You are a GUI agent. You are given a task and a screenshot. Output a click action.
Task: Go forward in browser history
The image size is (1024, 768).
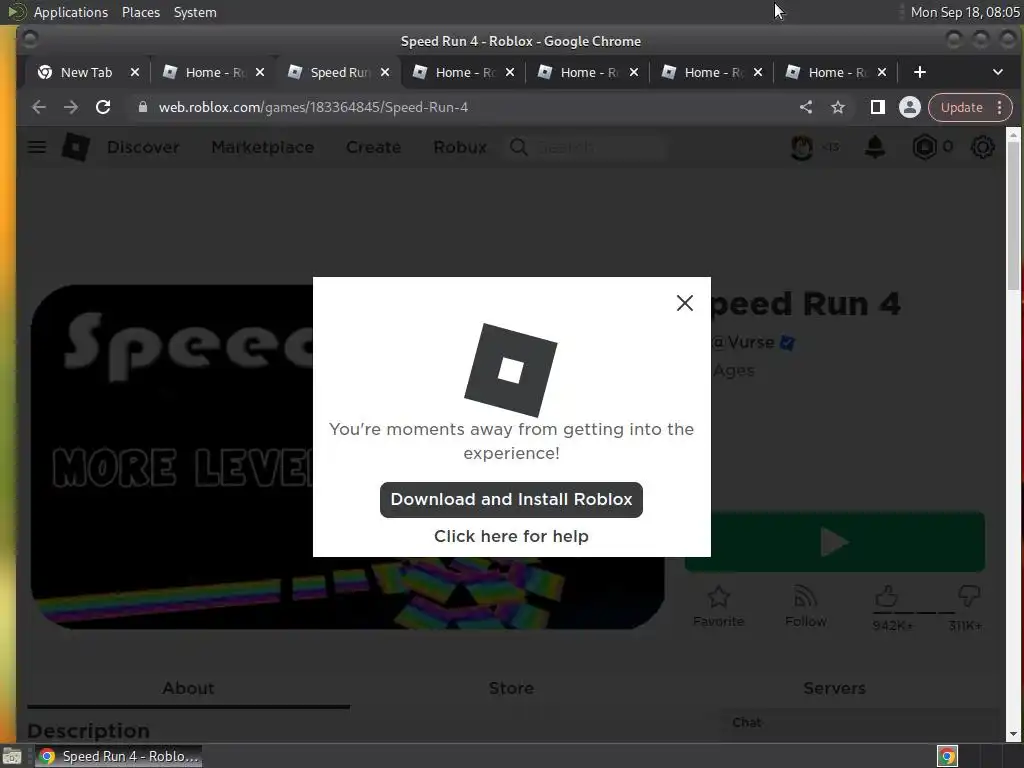click(x=71, y=107)
